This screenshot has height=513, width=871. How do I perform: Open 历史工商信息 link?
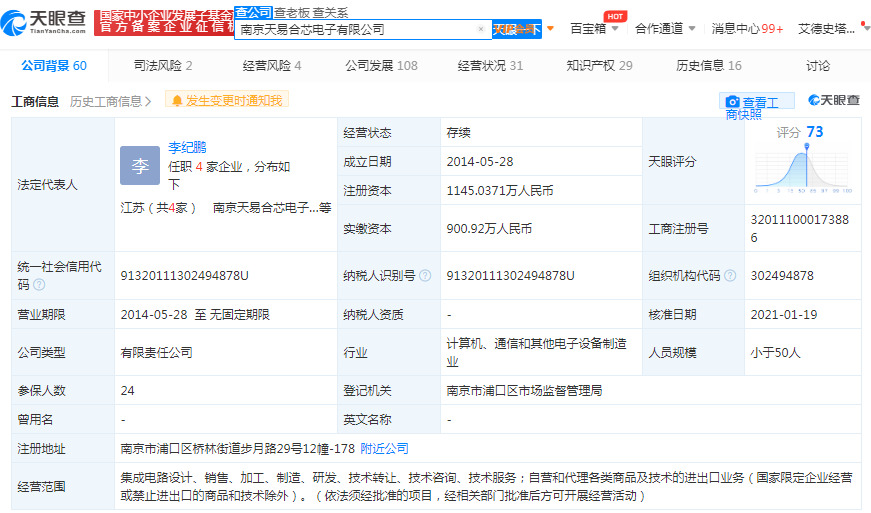point(110,102)
